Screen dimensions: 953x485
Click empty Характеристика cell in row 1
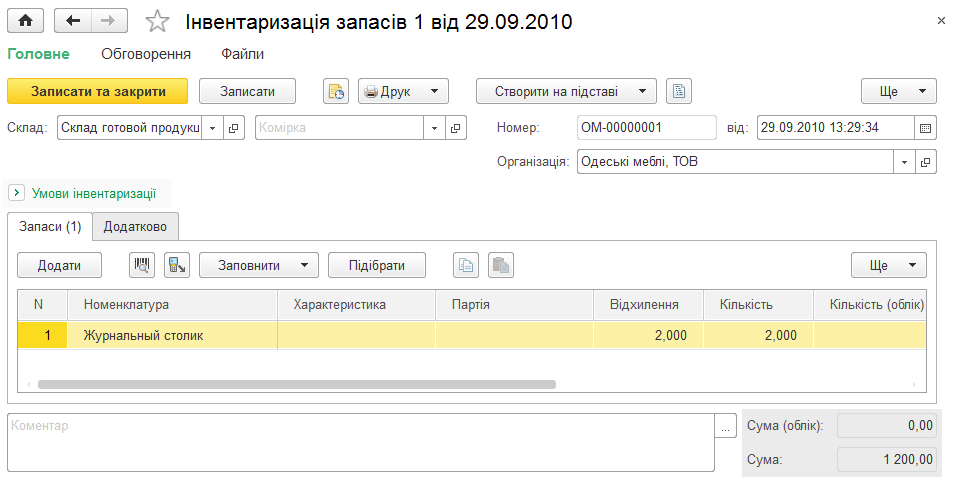point(356,335)
